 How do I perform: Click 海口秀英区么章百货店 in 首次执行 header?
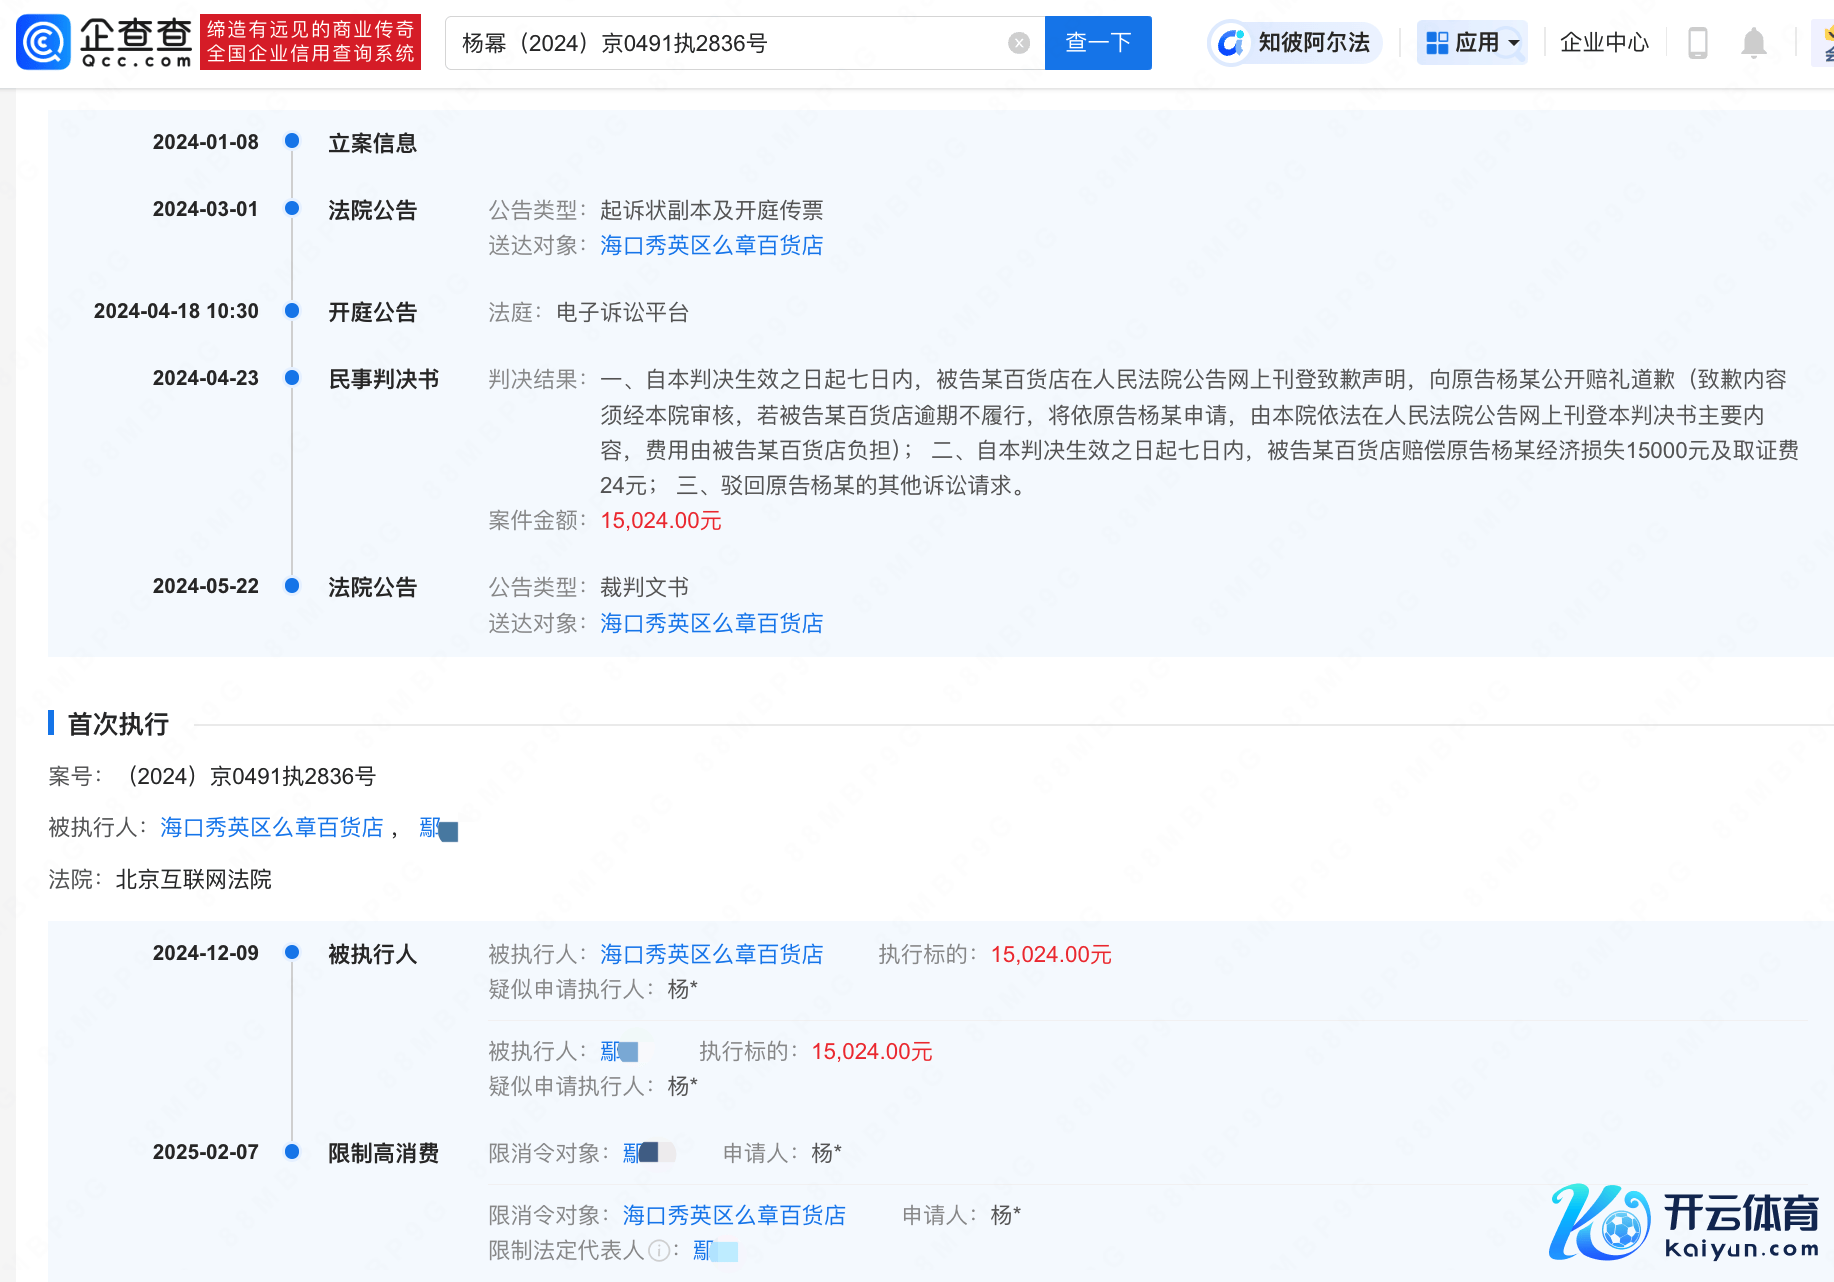point(271,828)
